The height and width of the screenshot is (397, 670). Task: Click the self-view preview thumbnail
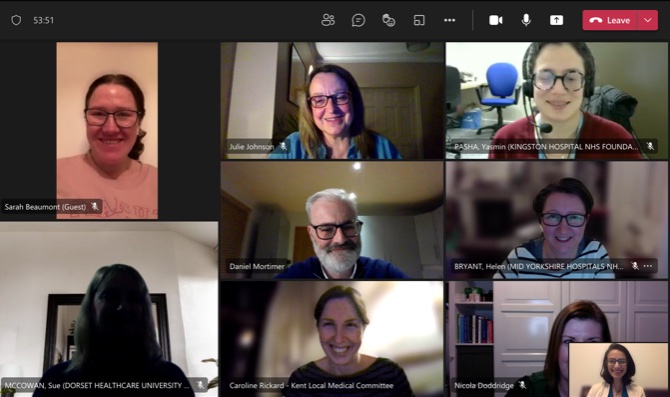618,370
